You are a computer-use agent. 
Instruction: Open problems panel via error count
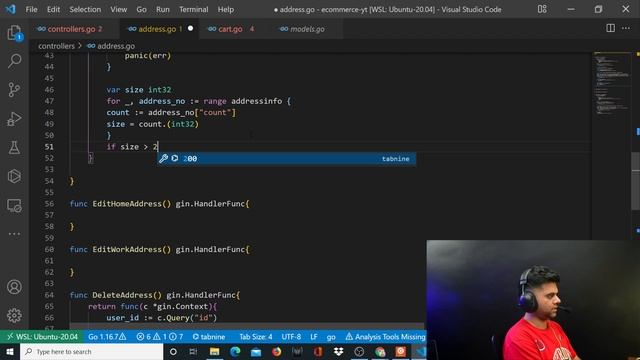[x=160, y=337]
